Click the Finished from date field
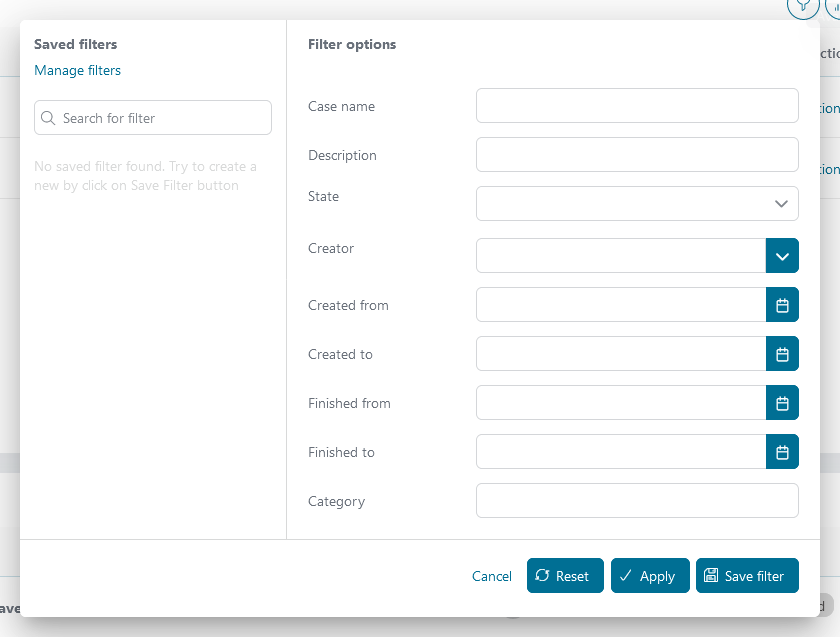 coord(621,403)
